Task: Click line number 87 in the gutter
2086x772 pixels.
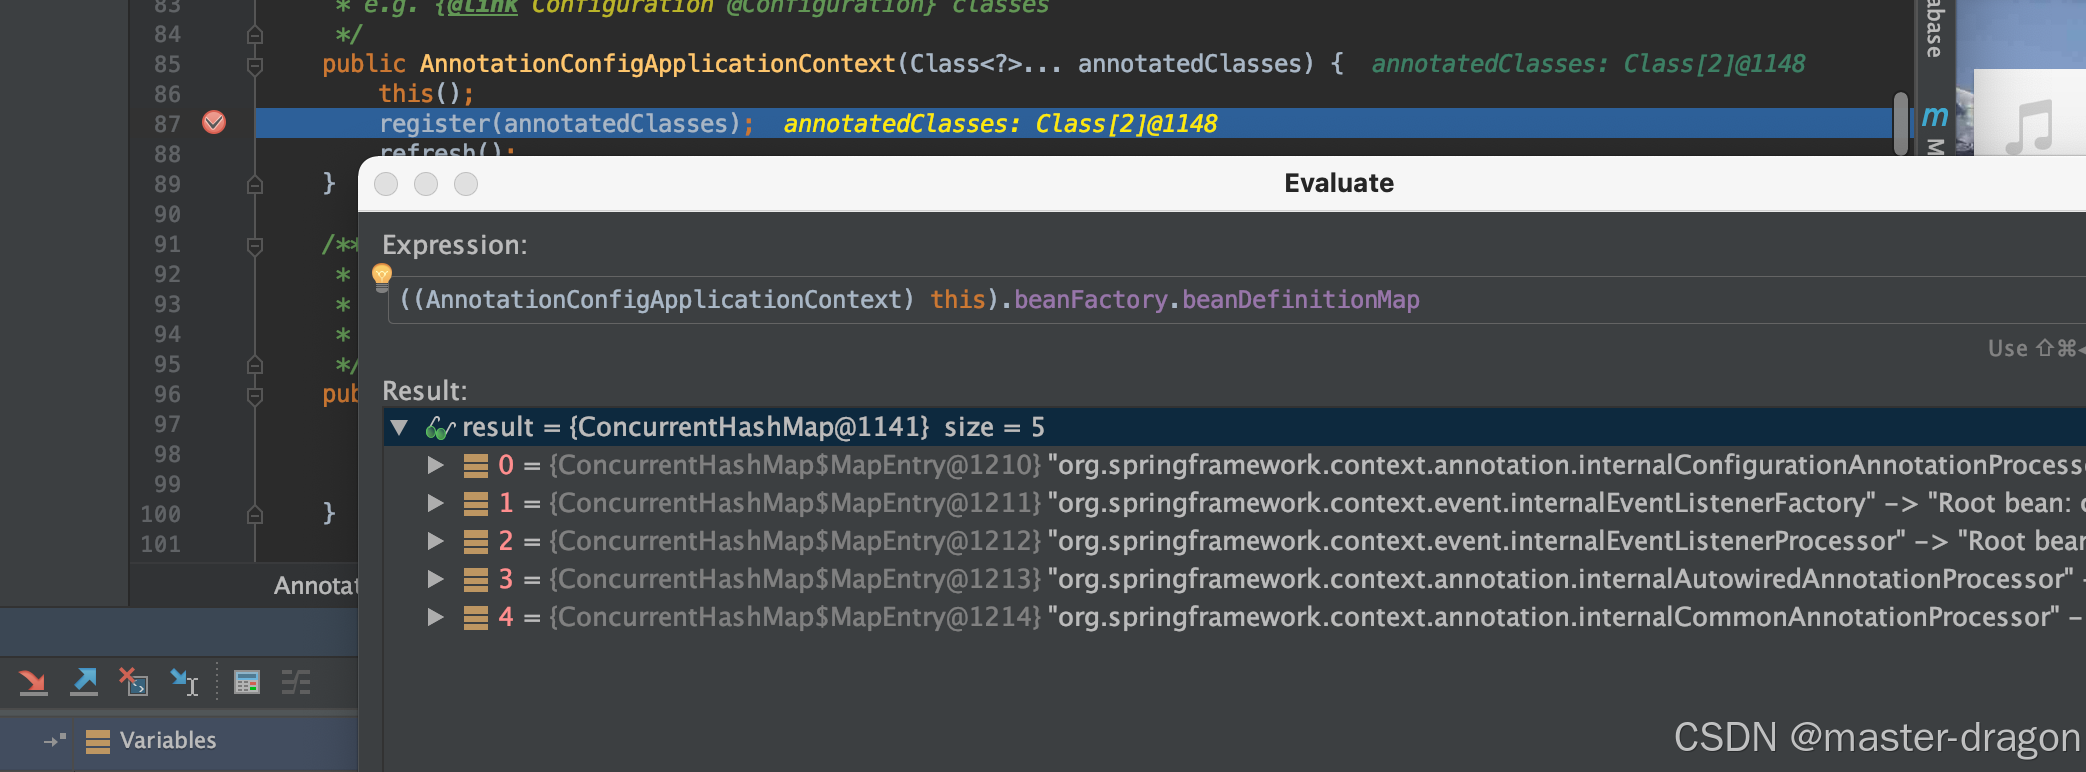Action: (x=167, y=124)
